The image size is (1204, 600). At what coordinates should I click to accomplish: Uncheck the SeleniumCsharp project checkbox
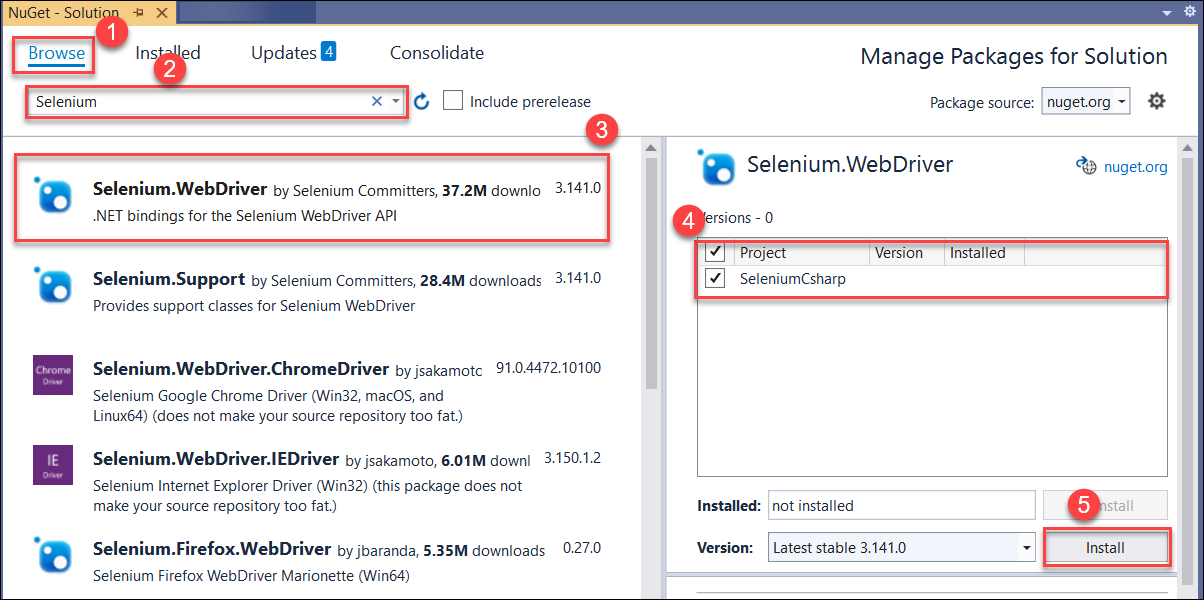[x=715, y=279]
